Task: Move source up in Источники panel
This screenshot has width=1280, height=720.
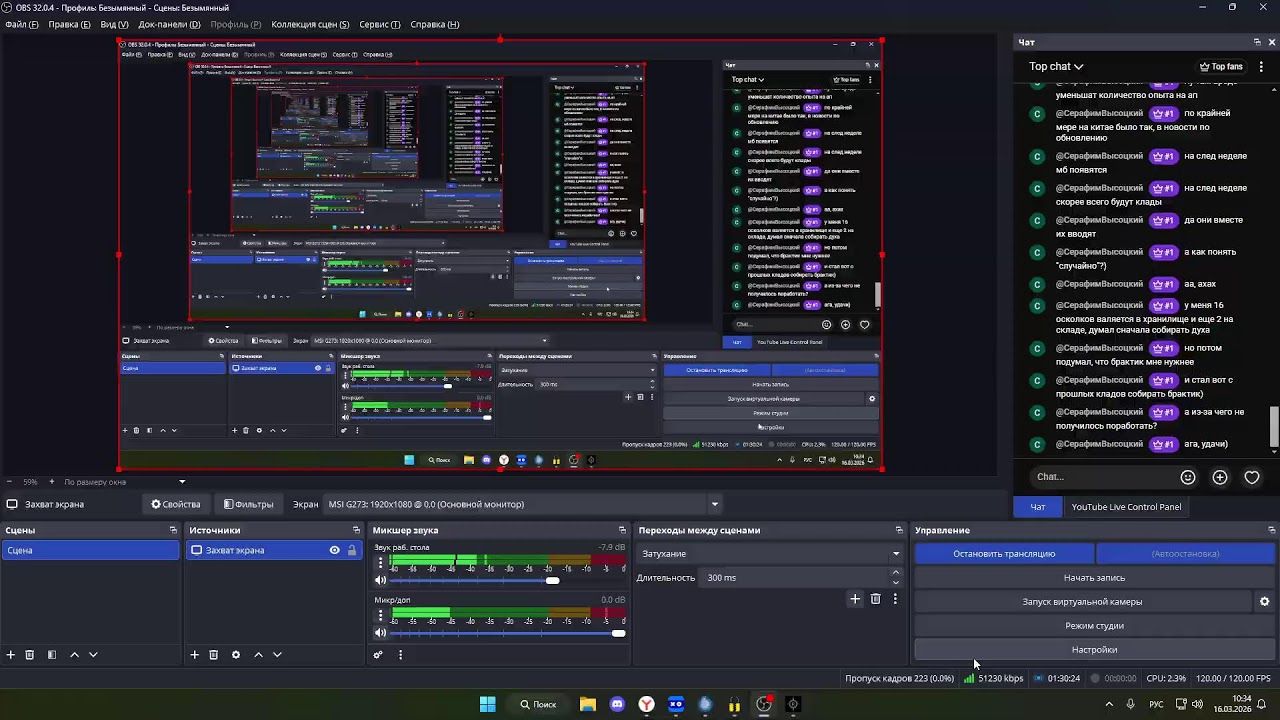Action: pos(258,655)
